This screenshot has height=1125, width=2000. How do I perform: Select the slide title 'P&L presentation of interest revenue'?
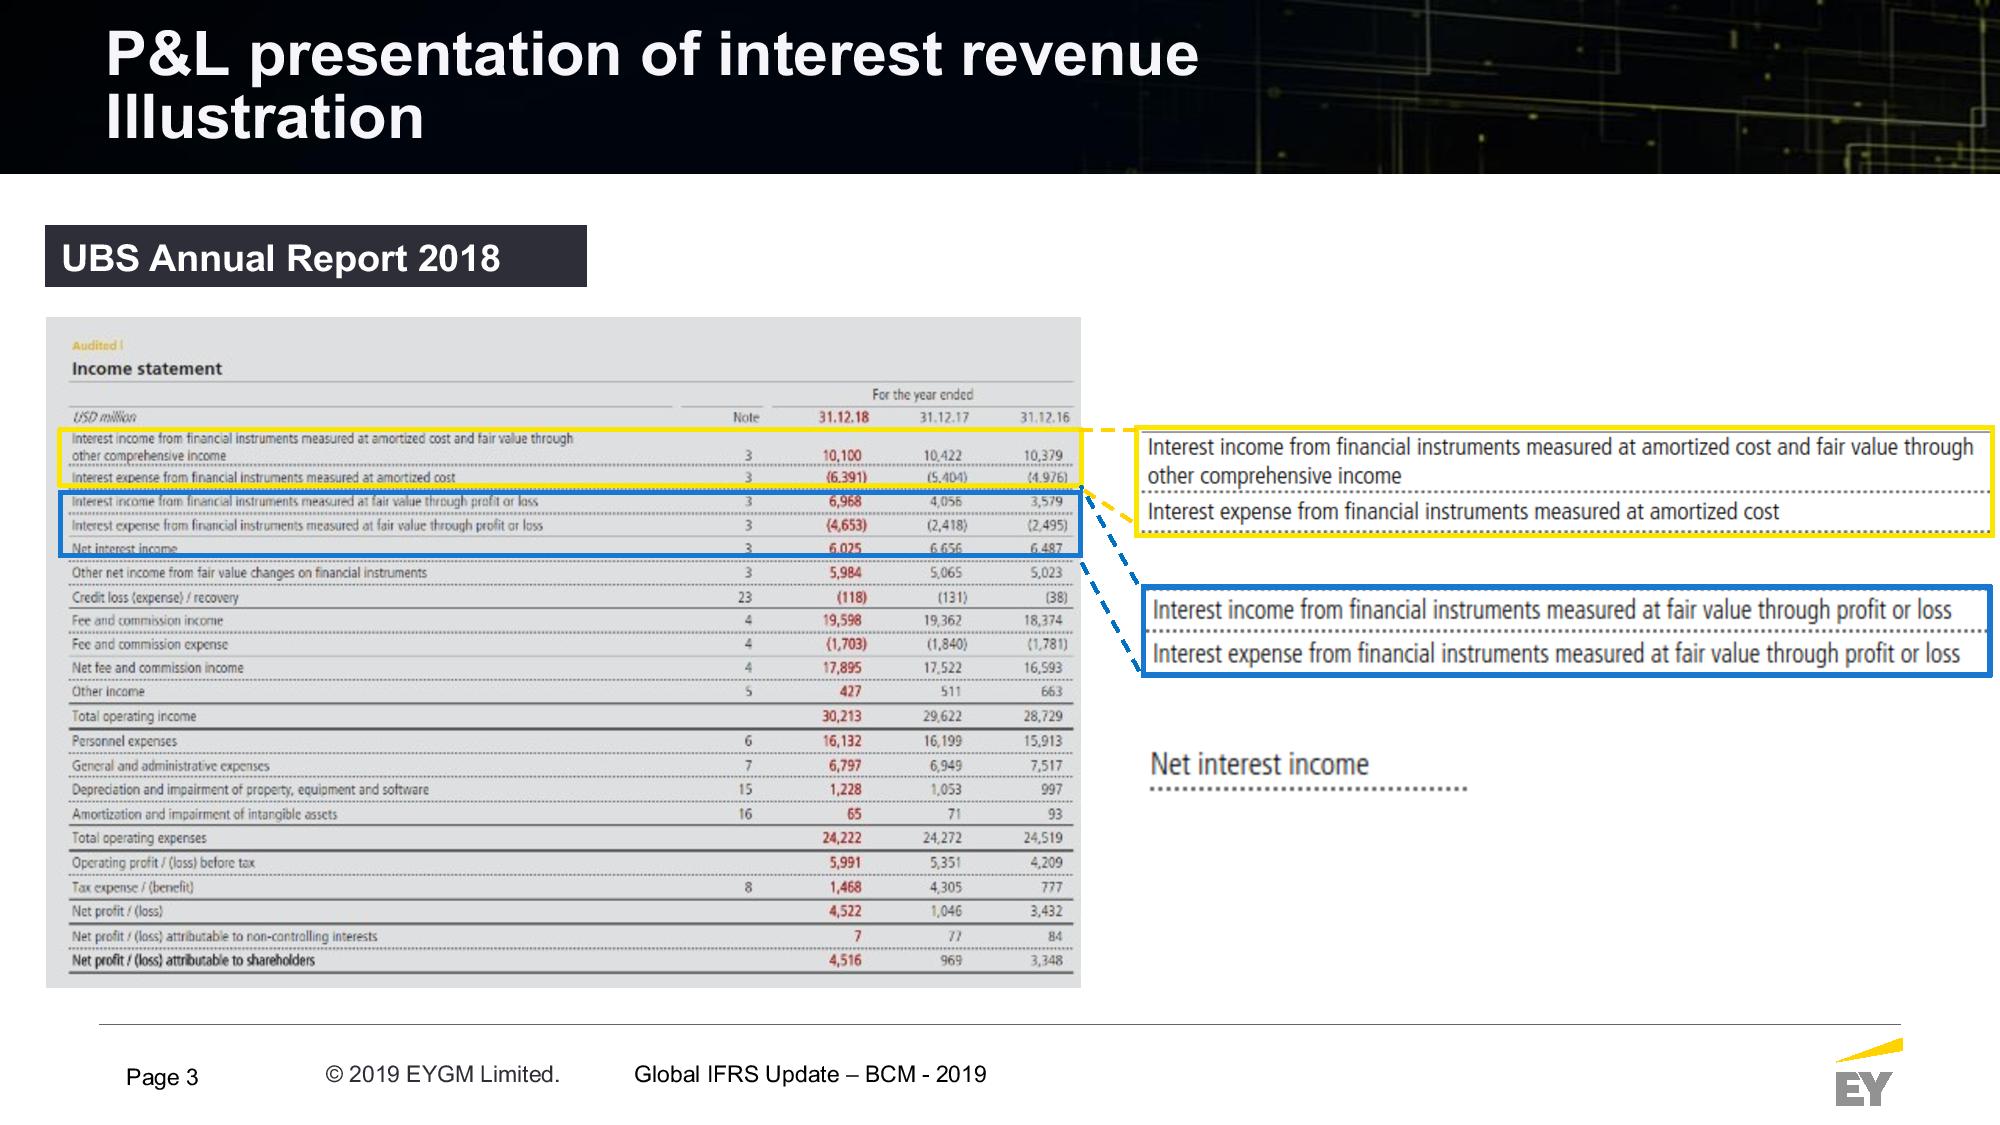click(652, 54)
